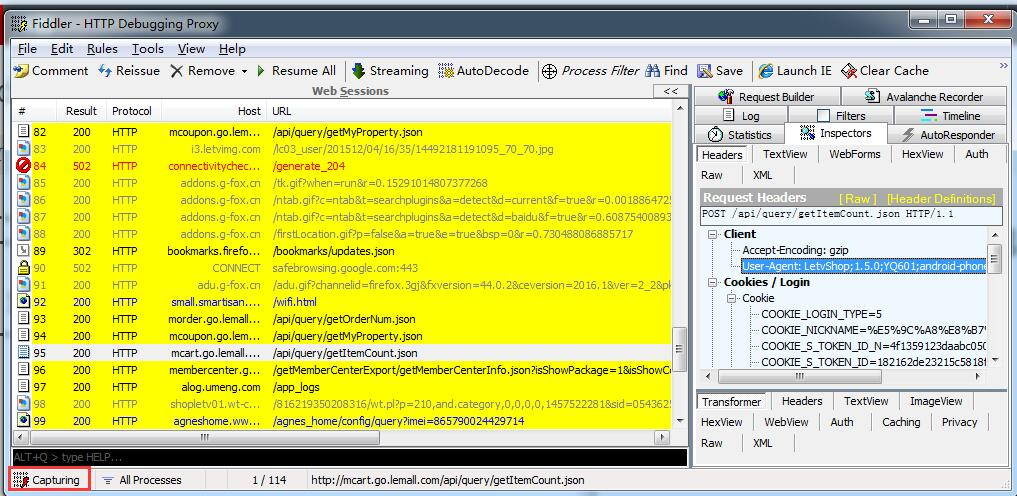
Task: Sort sessions by Result column header
Action: tap(81, 112)
